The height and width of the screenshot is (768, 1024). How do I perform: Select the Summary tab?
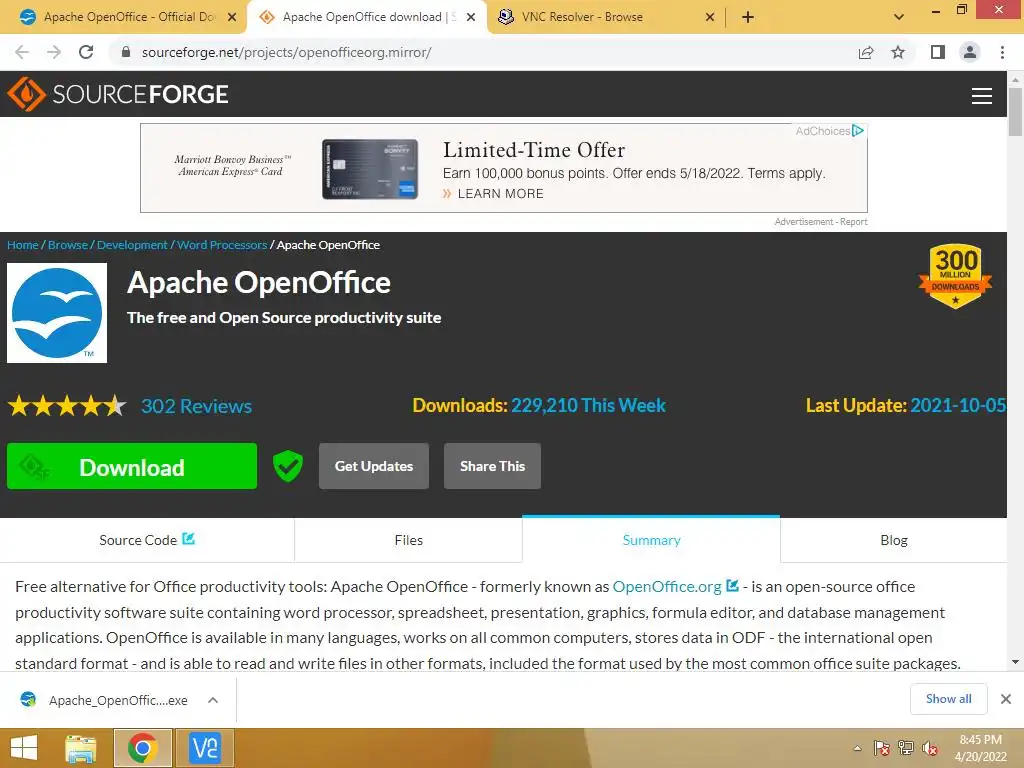click(x=651, y=540)
